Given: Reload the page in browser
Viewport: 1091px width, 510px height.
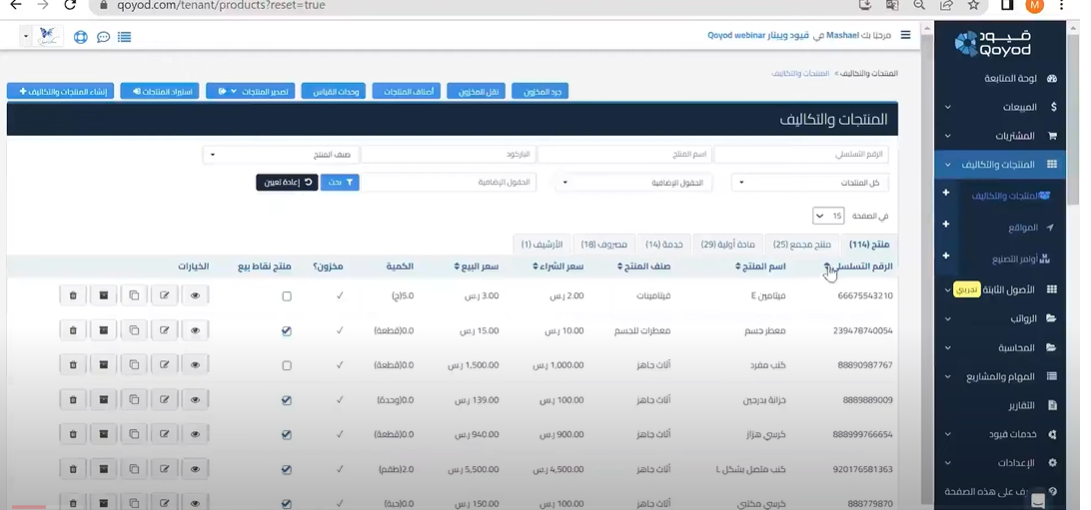Looking at the screenshot, I should (x=70, y=5).
